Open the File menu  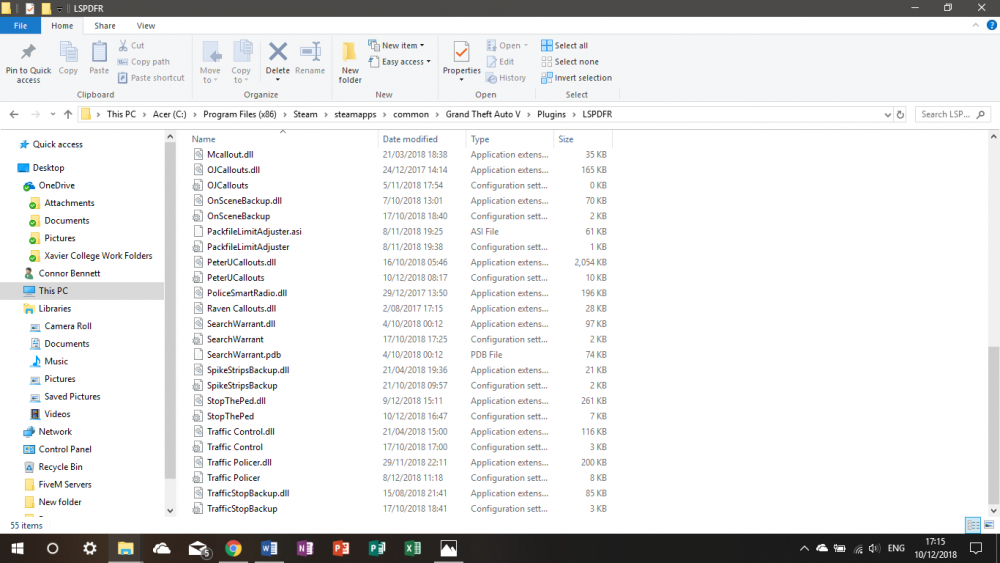tap(20, 26)
